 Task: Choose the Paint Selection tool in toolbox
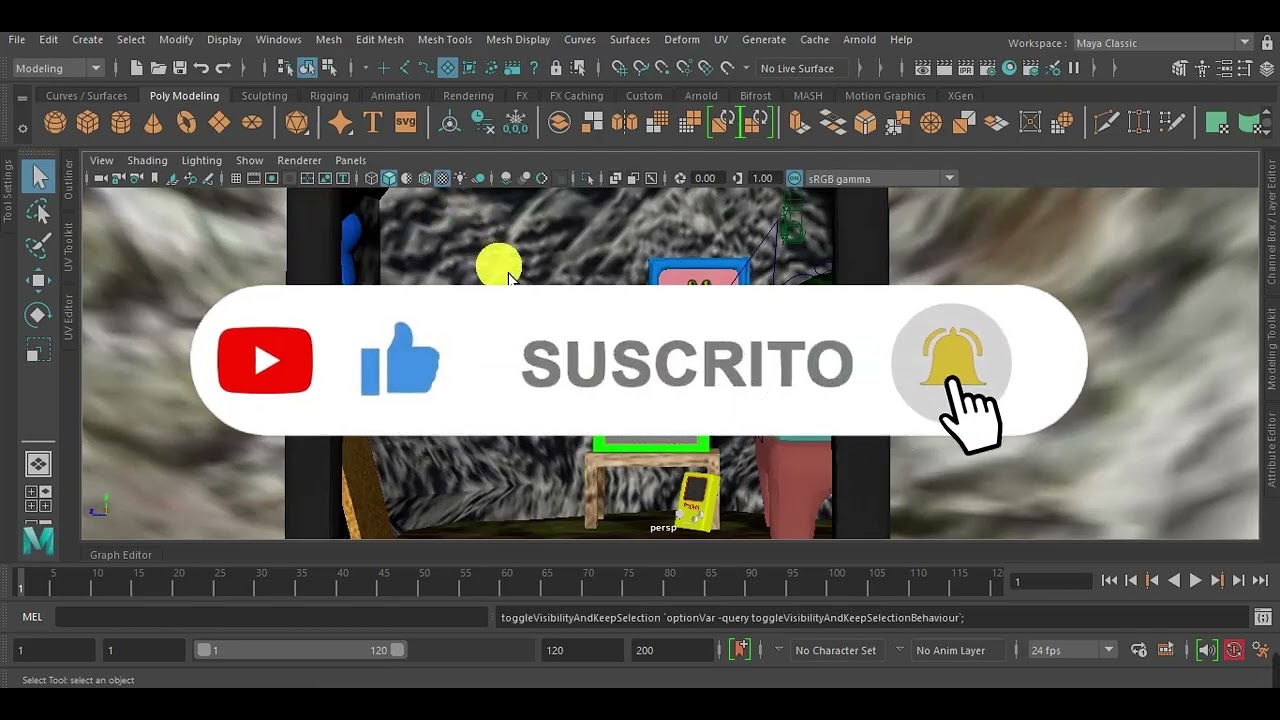(x=39, y=246)
